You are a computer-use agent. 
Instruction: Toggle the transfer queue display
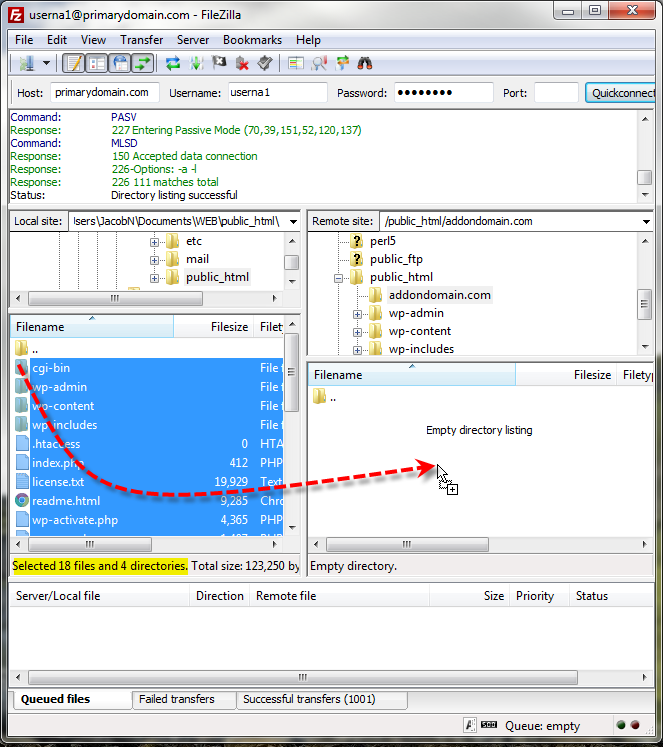(x=143, y=63)
